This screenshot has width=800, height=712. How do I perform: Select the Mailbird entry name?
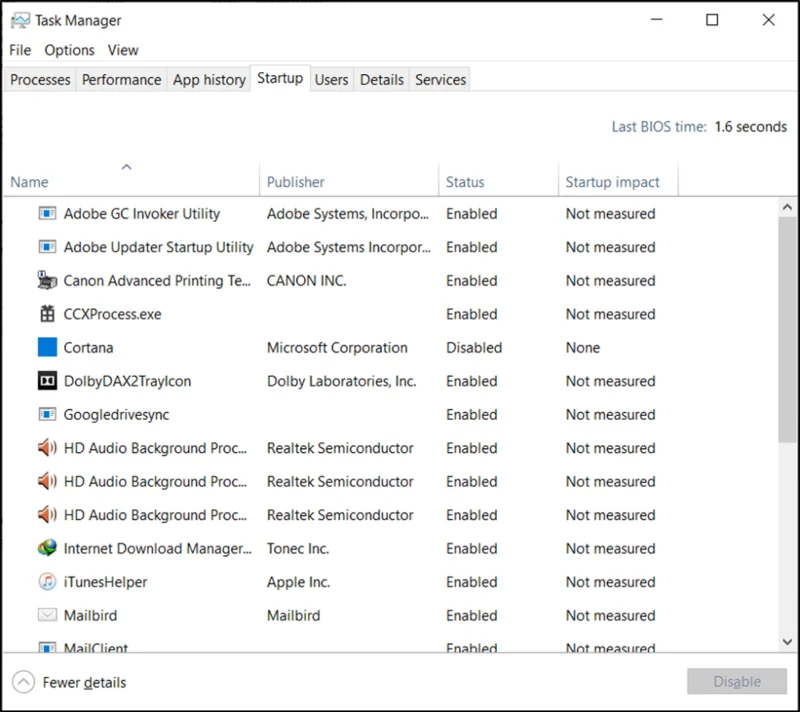coord(90,616)
